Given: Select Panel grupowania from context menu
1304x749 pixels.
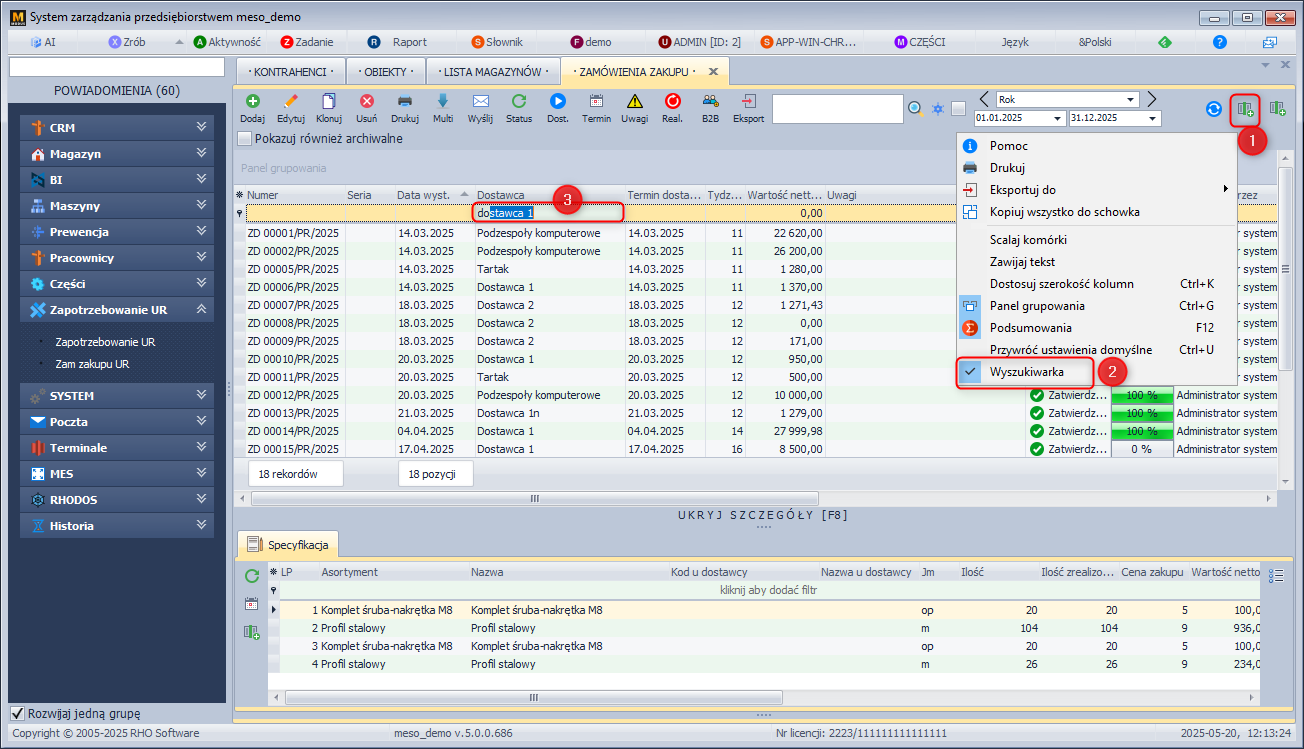Looking at the screenshot, I should pyautogui.click(x=1036, y=306).
